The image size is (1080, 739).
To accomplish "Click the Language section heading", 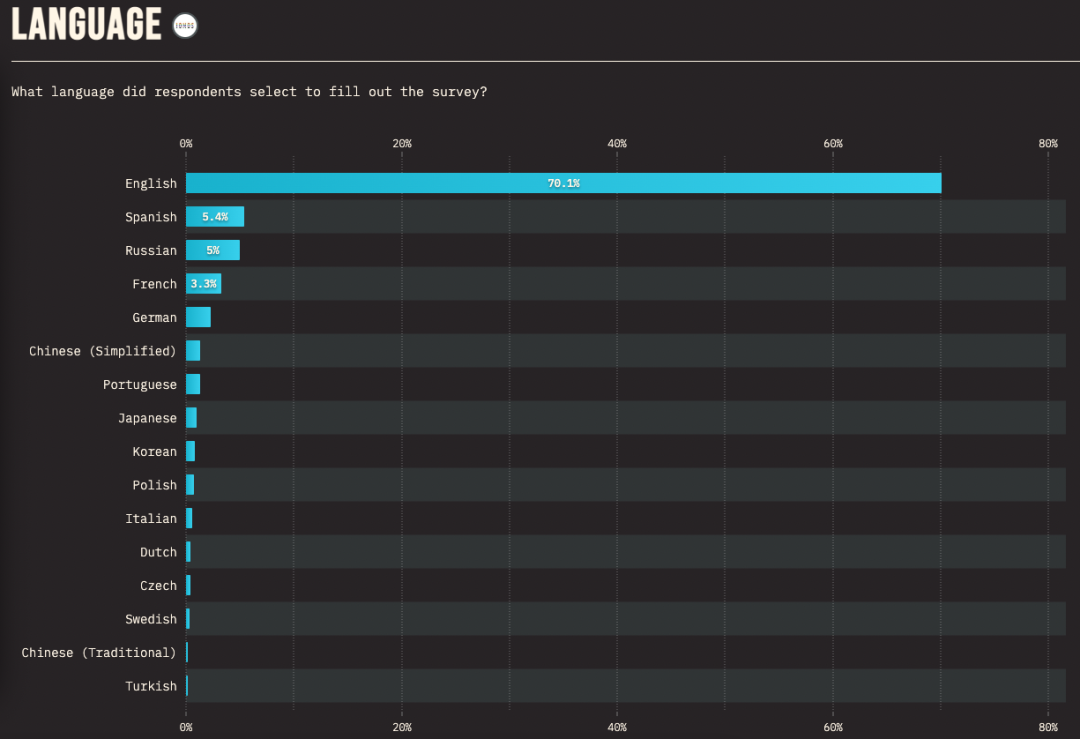I will pos(86,25).
